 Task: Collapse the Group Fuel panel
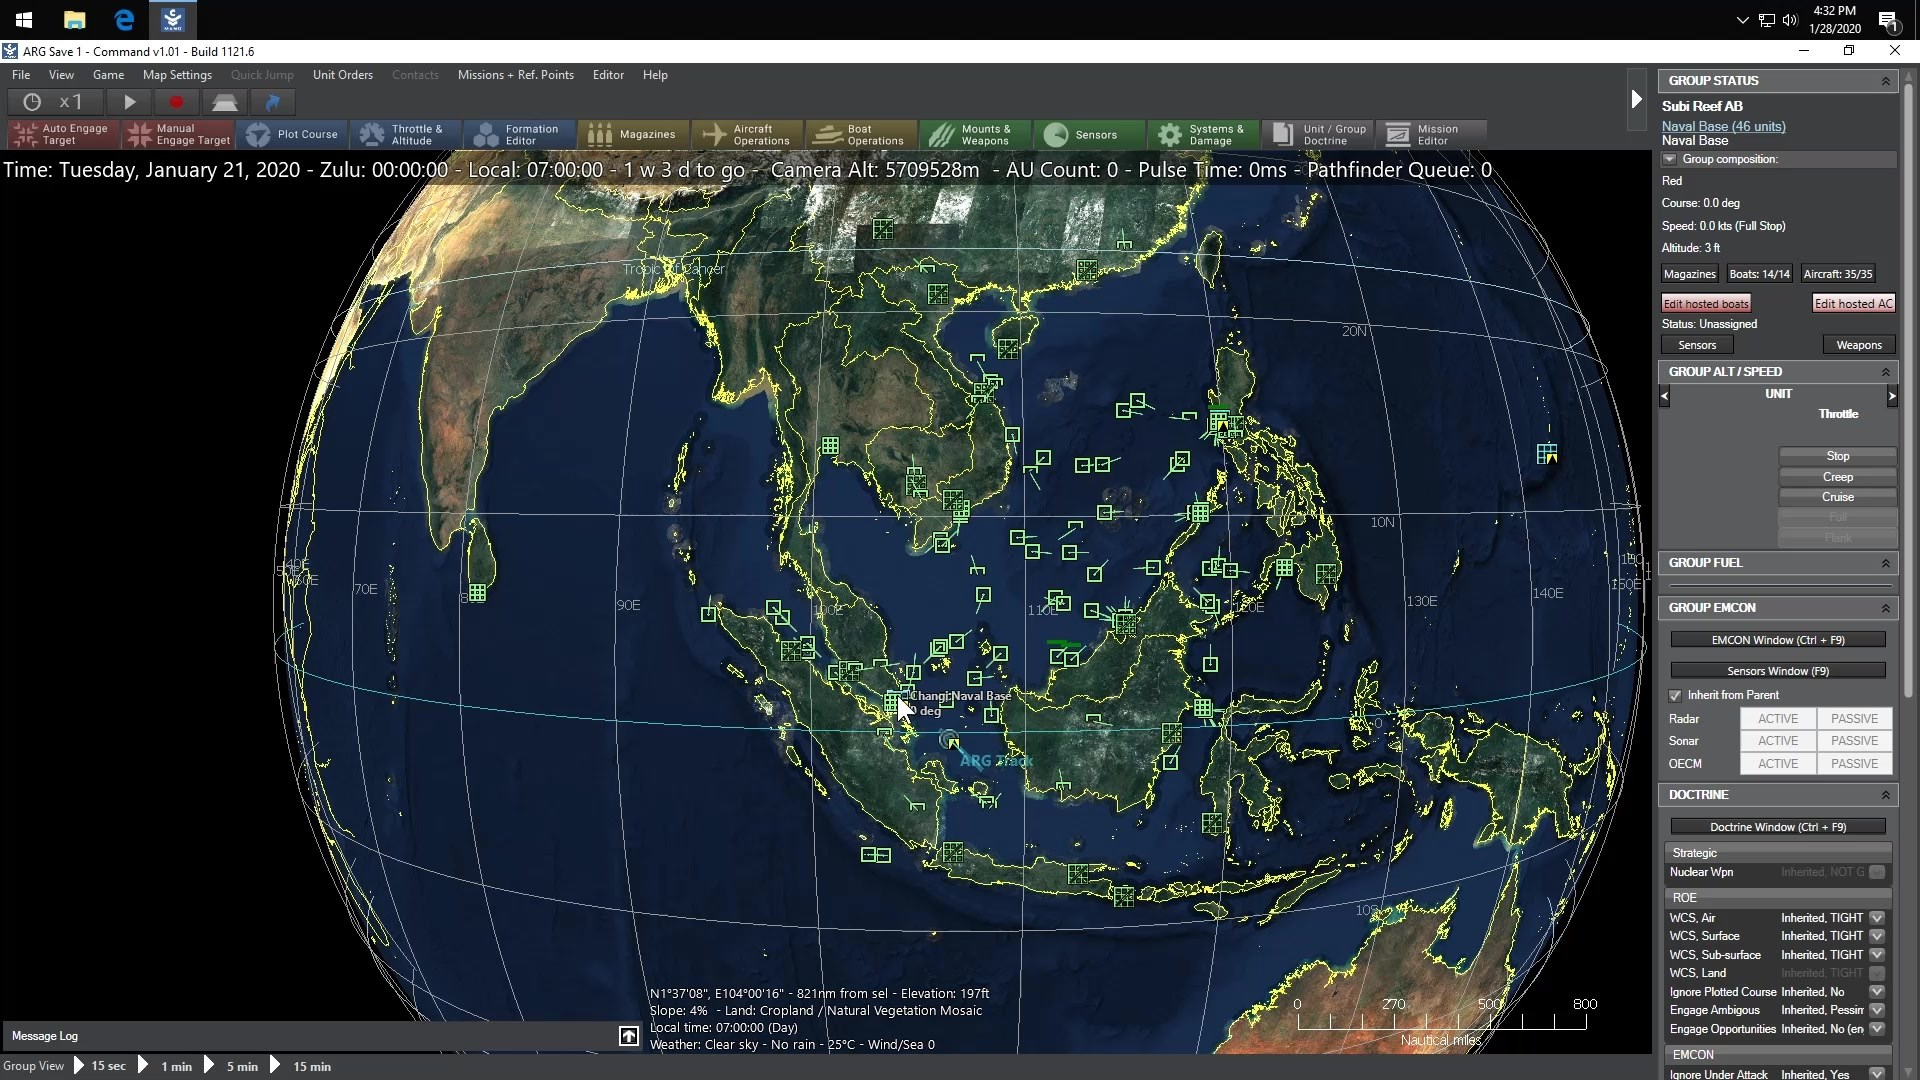(x=1886, y=563)
